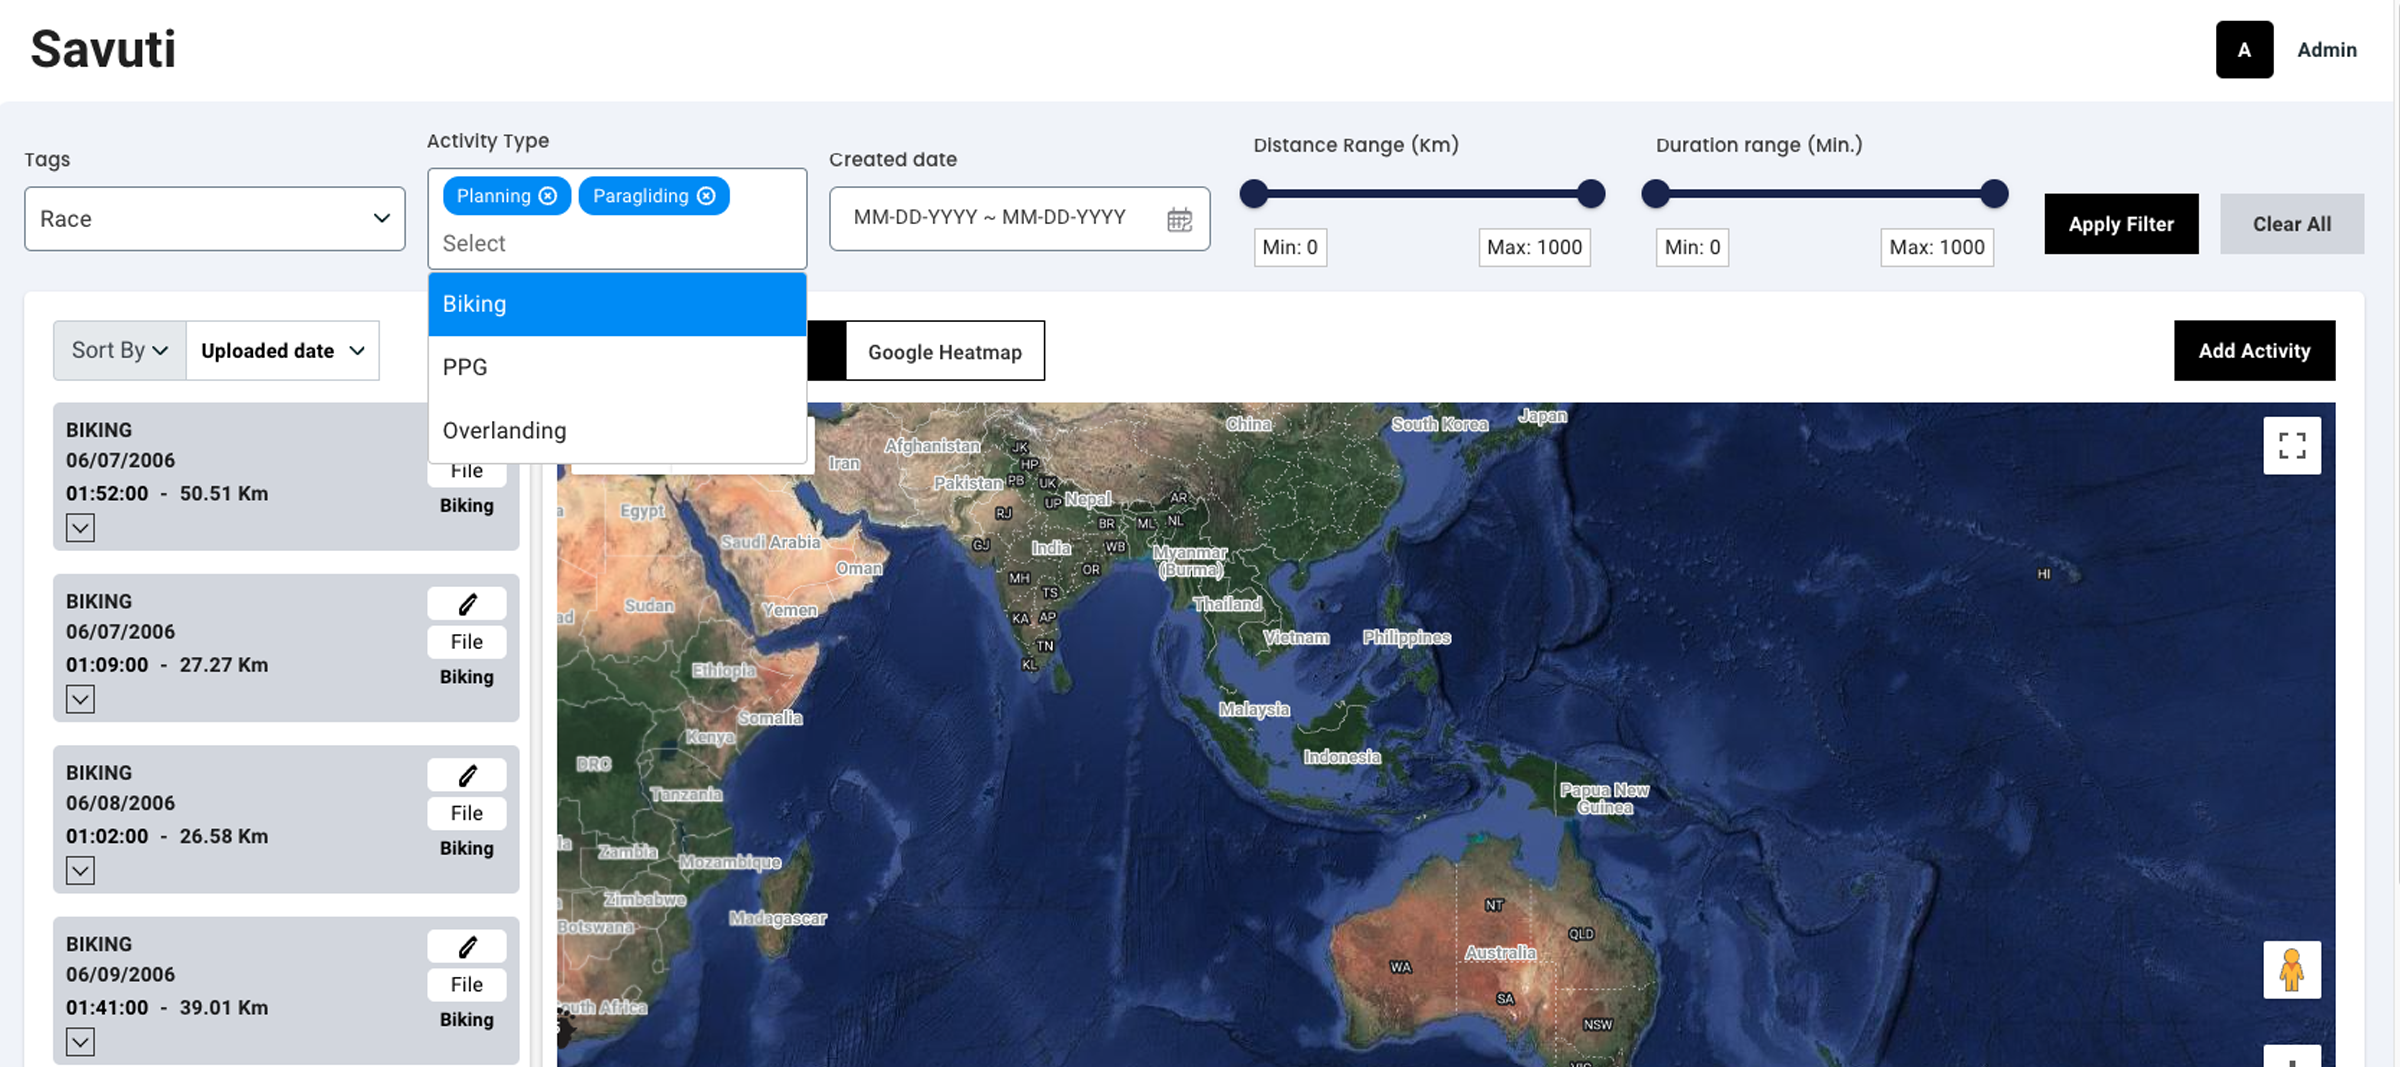2400x1067 pixels.
Task: Click the Street View pegman icon
Action: coord(2291,969)
